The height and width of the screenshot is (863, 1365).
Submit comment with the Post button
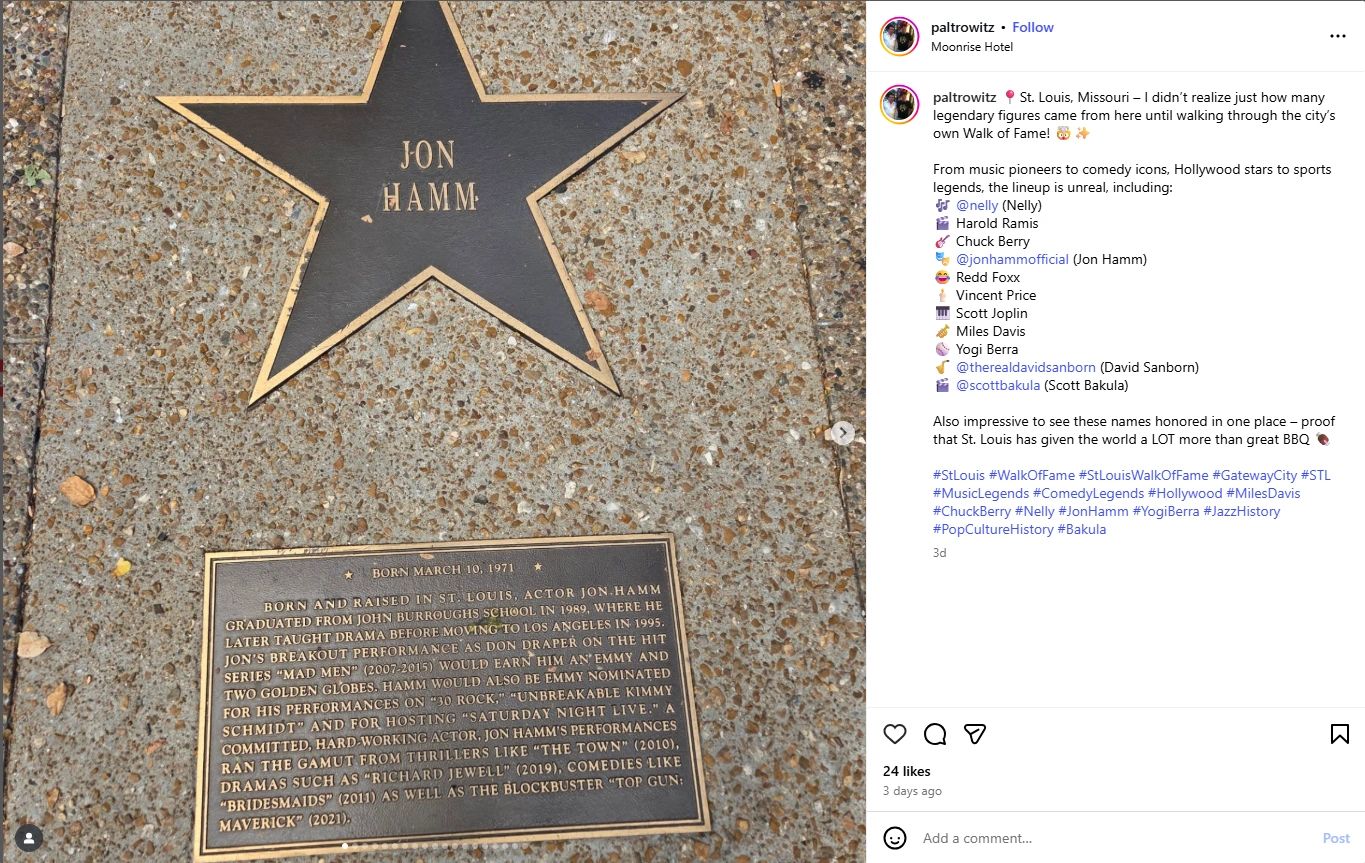pyautogui.click(x=1336, y=838)
